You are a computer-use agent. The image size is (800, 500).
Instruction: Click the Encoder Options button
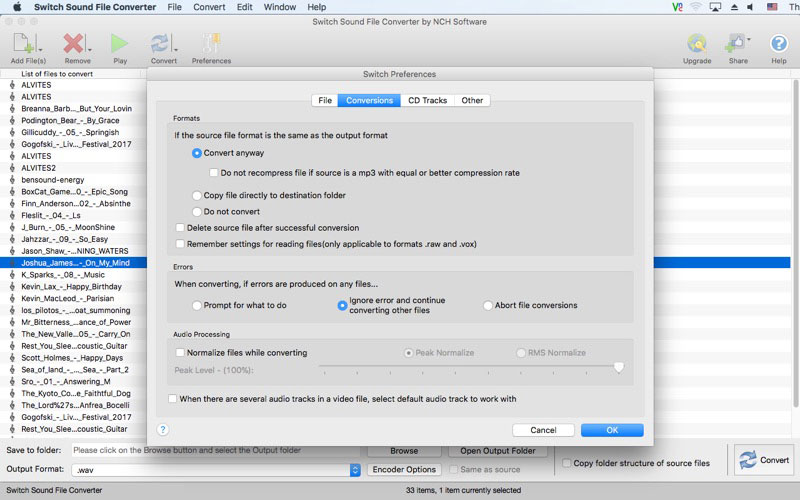[404, 469]
